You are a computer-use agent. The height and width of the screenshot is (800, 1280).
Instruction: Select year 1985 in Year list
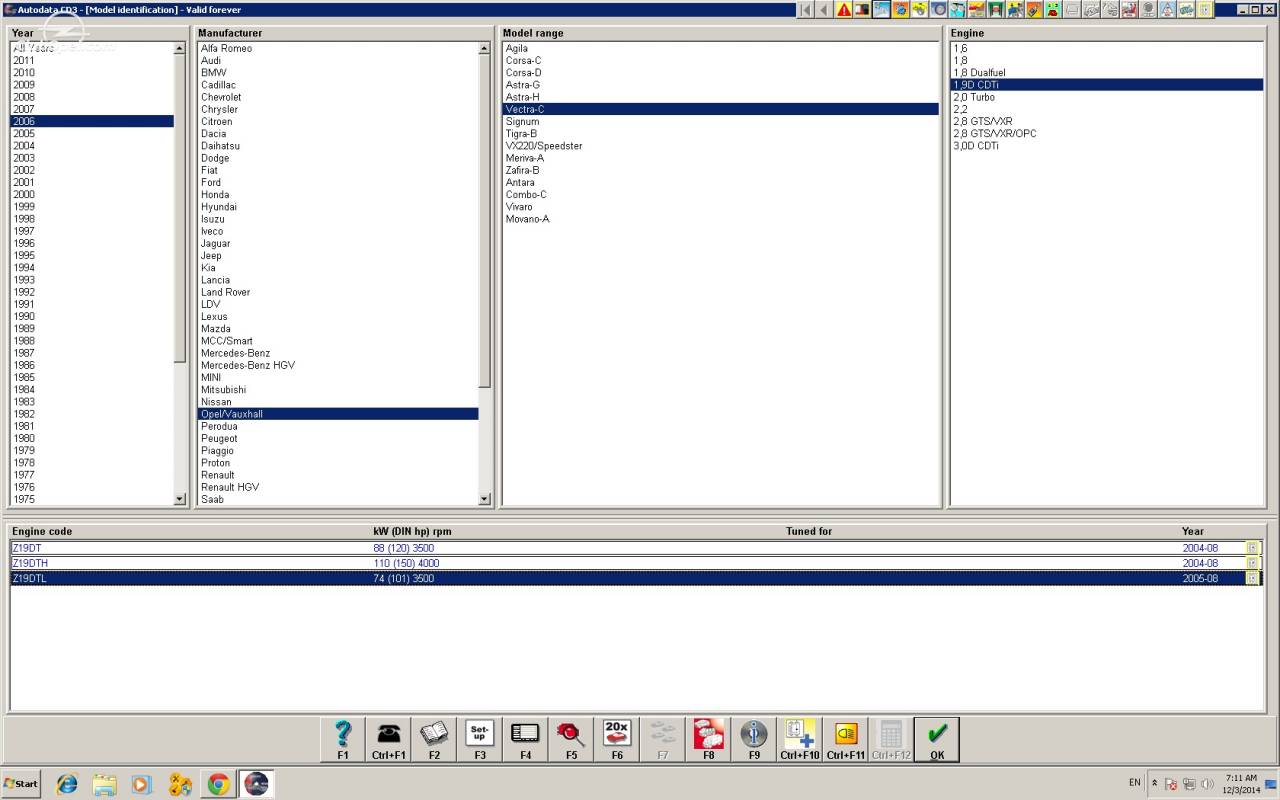[x=92, y=377]
